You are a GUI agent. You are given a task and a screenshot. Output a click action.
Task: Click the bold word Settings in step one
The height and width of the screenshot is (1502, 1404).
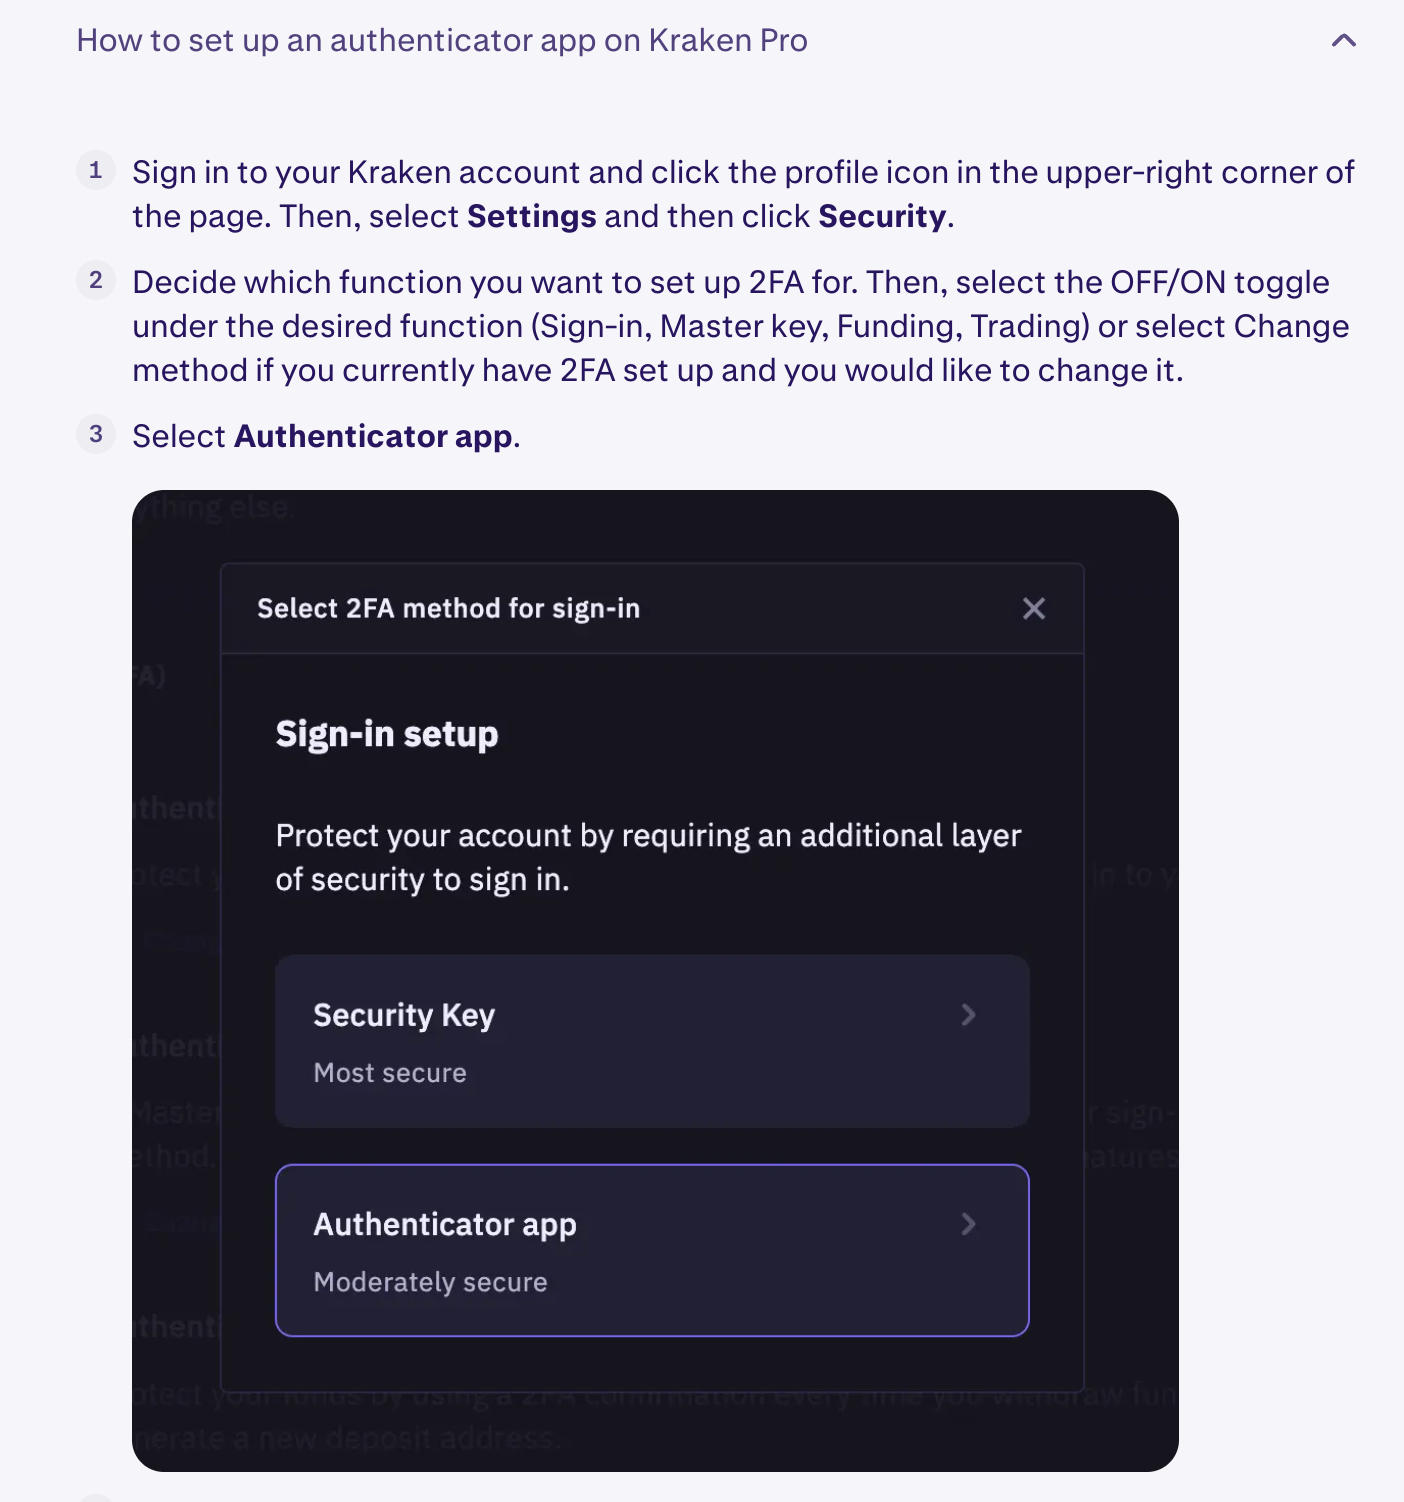[532, 217]
